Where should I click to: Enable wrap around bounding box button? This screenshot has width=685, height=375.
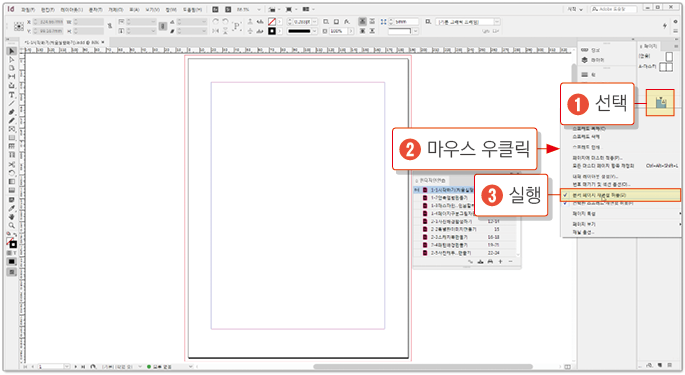pos(372,21)
